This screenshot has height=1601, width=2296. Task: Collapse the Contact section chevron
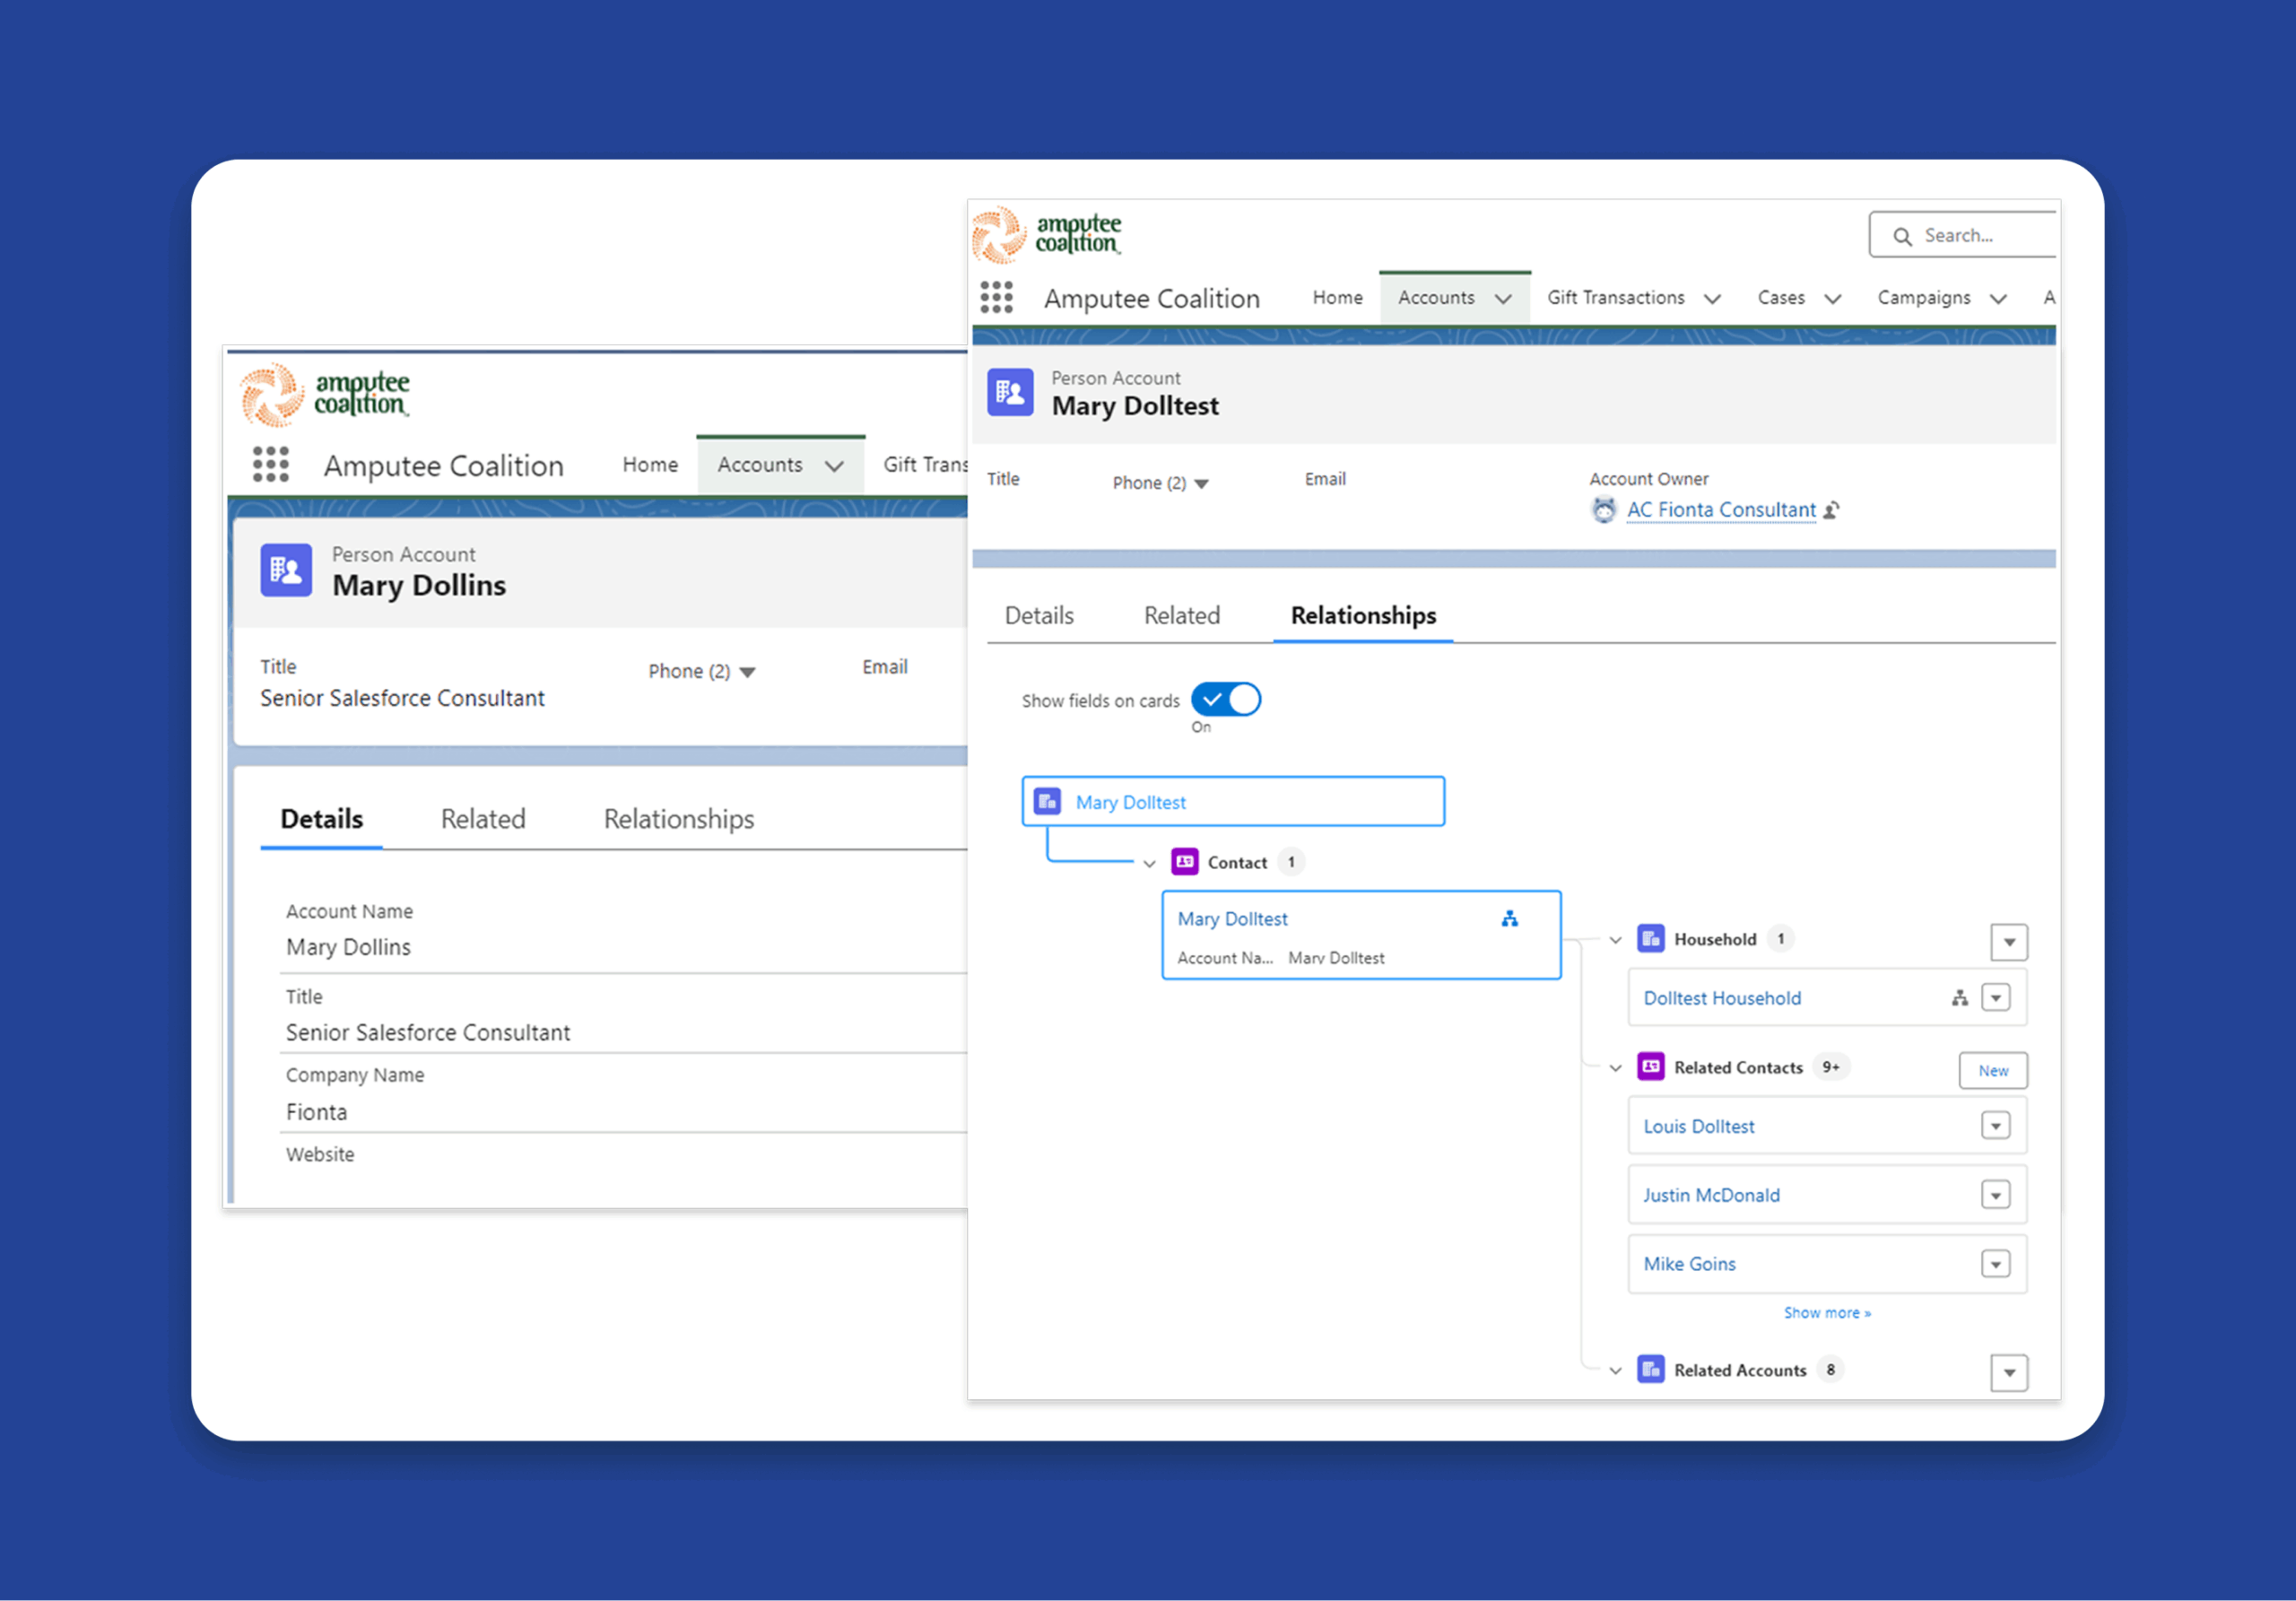pyautogui.click(x=1149, y=863)
